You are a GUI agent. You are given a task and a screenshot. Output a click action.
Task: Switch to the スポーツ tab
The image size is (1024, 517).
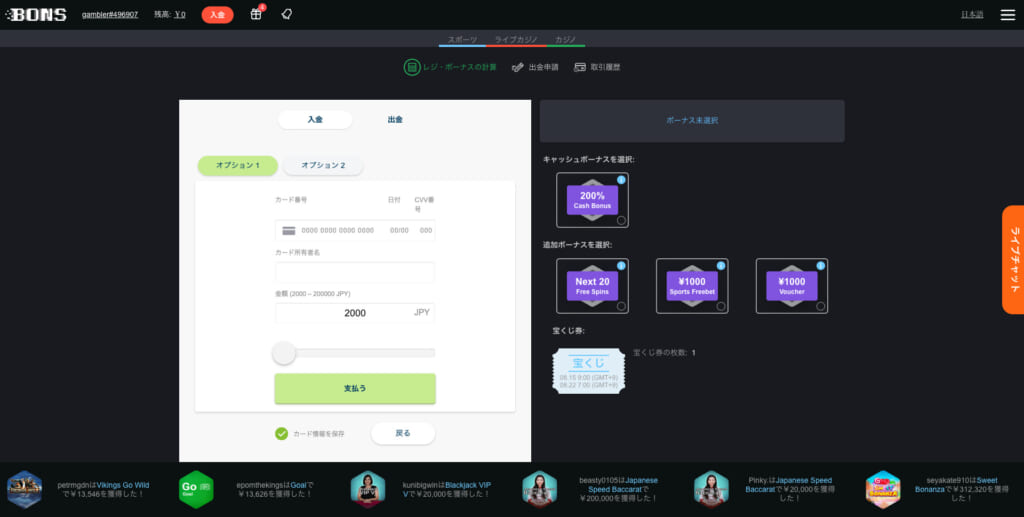(462, 40)
